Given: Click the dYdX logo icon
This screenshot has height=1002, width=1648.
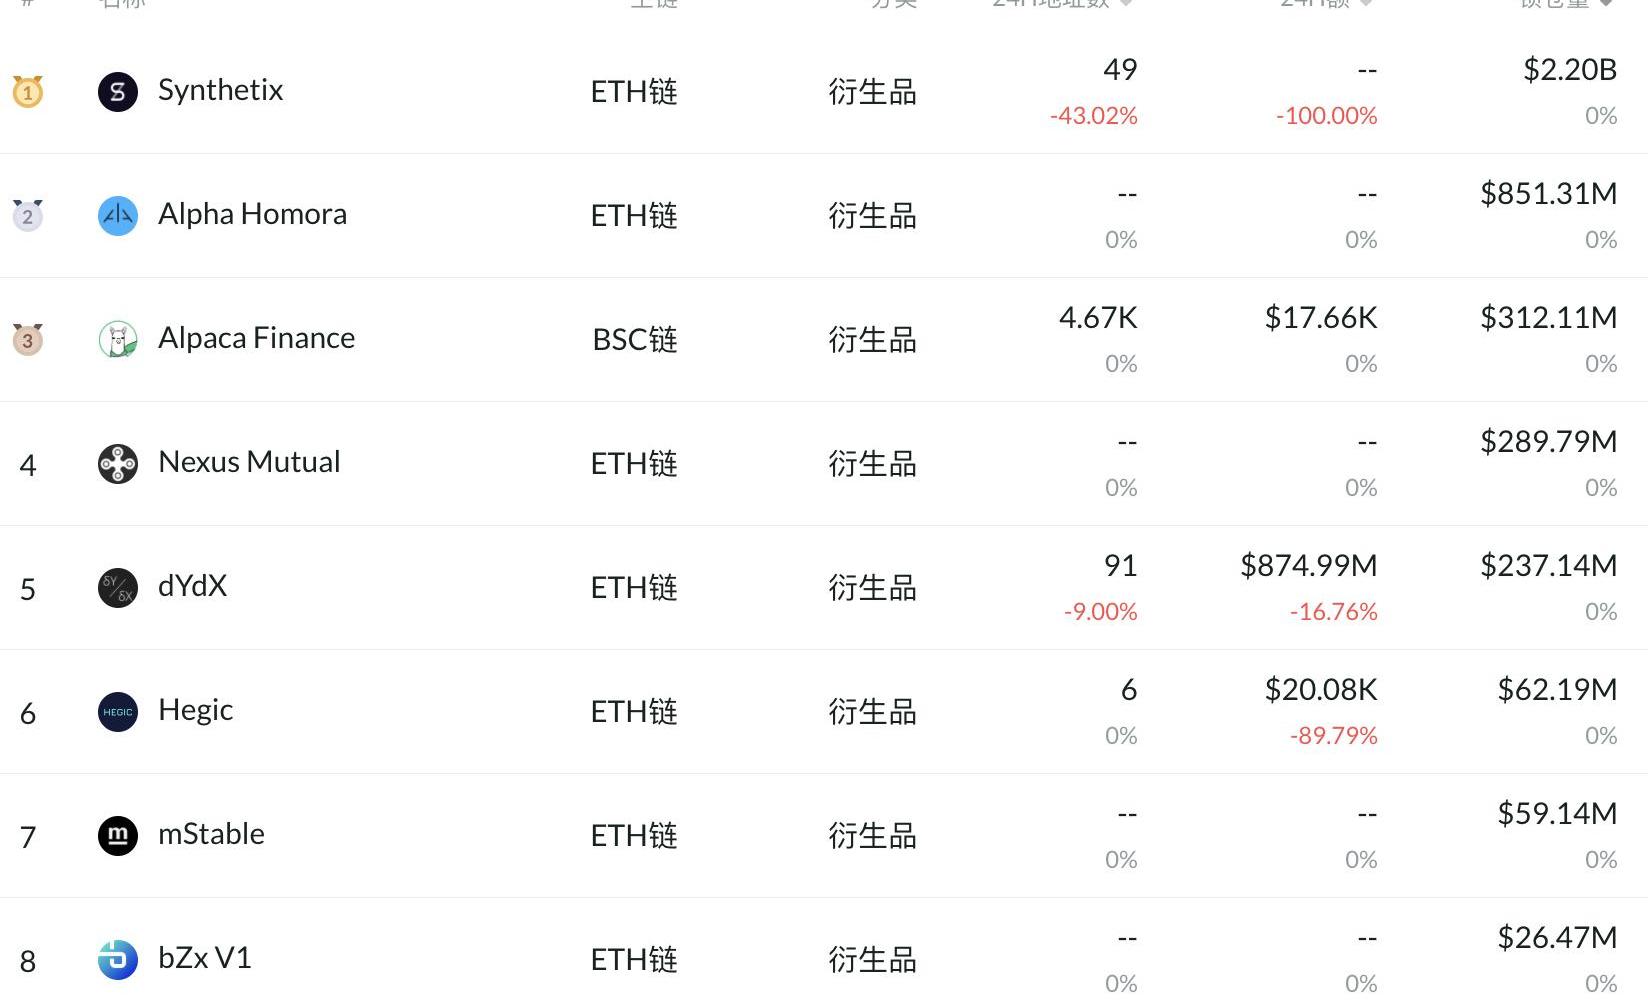Looking at the screenshot, I should (117, 588).
